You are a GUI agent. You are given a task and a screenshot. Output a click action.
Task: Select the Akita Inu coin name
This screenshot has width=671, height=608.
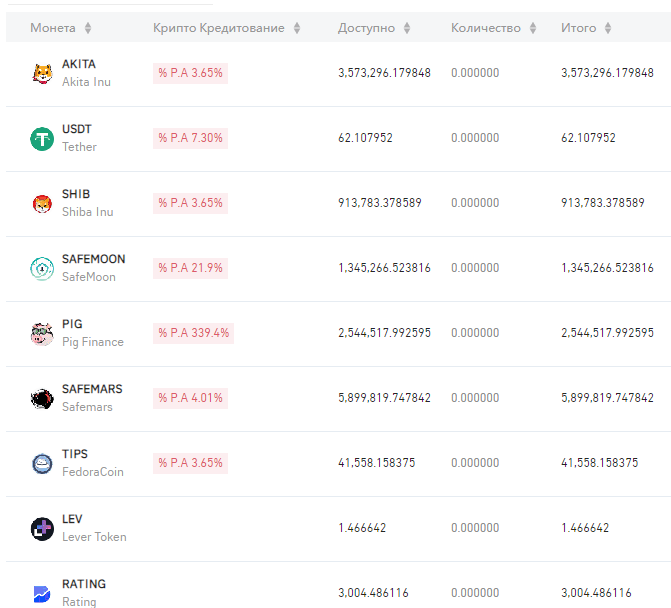click(x=86, y=82)
